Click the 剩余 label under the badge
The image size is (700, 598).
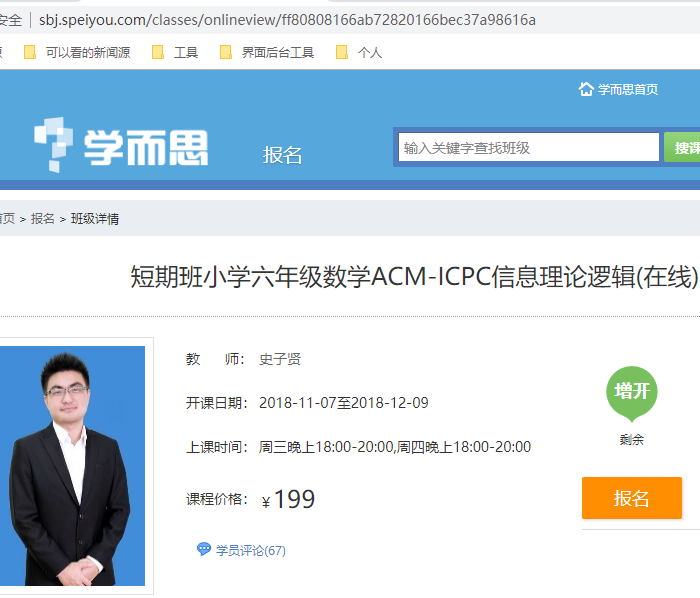(x=632, y=440)
